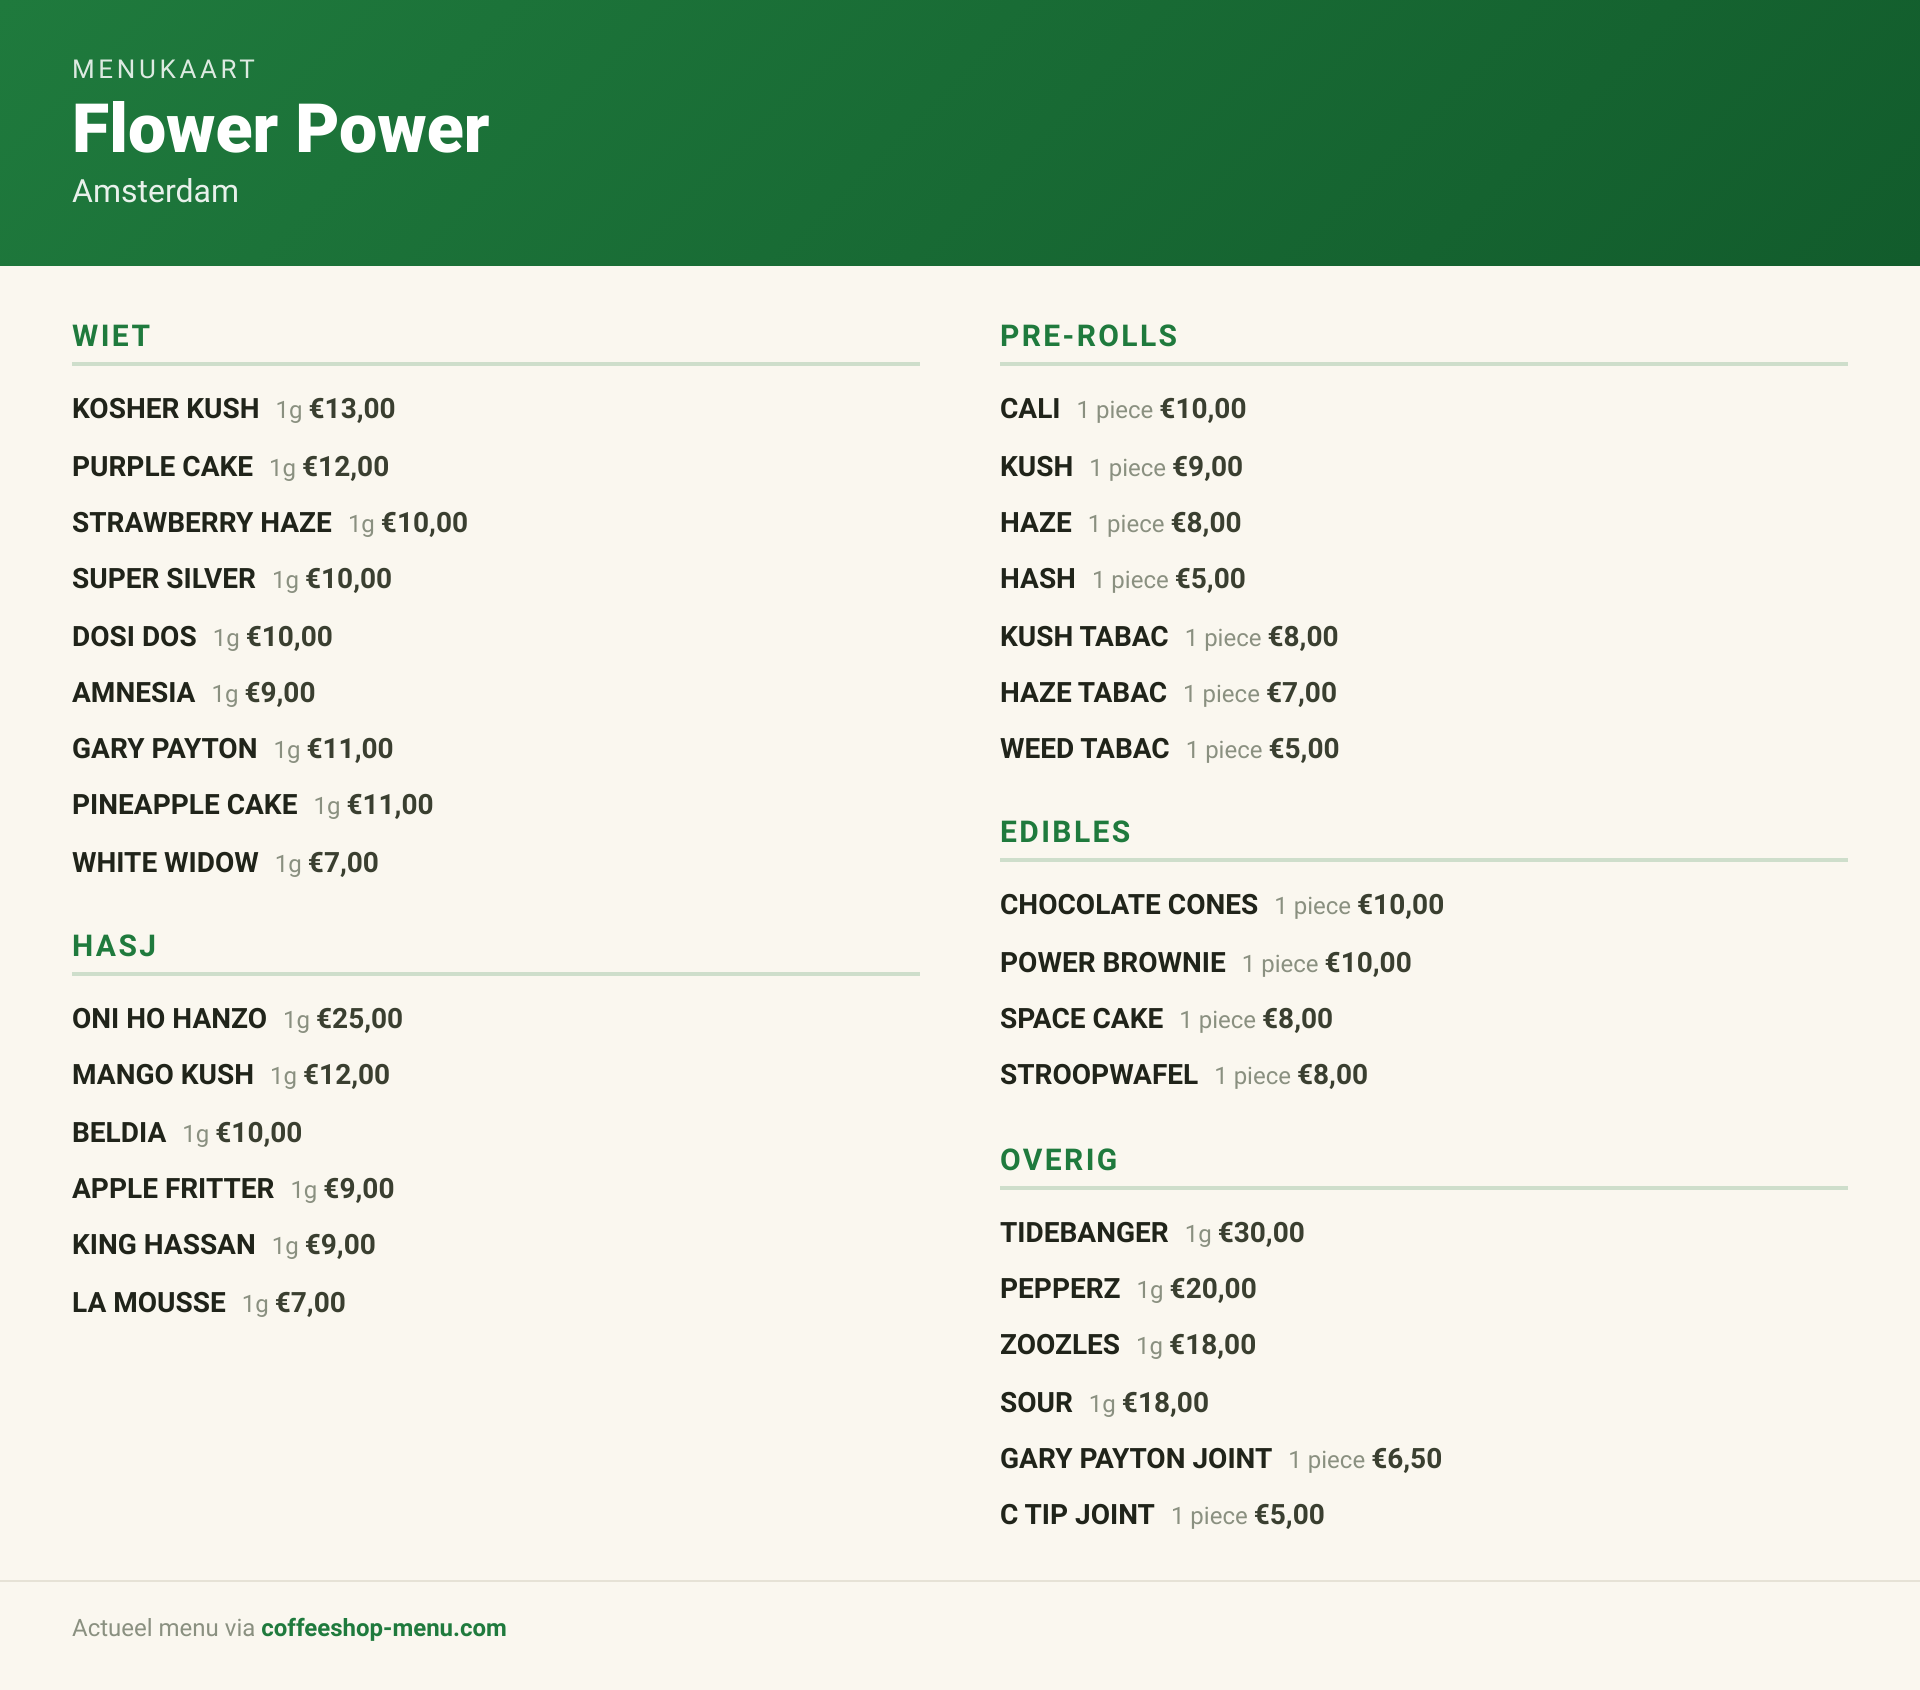This screenshot has width=1920, height=1690.
Task: Click the MANGO KUSH item
Action: (x=231, y=1075)
